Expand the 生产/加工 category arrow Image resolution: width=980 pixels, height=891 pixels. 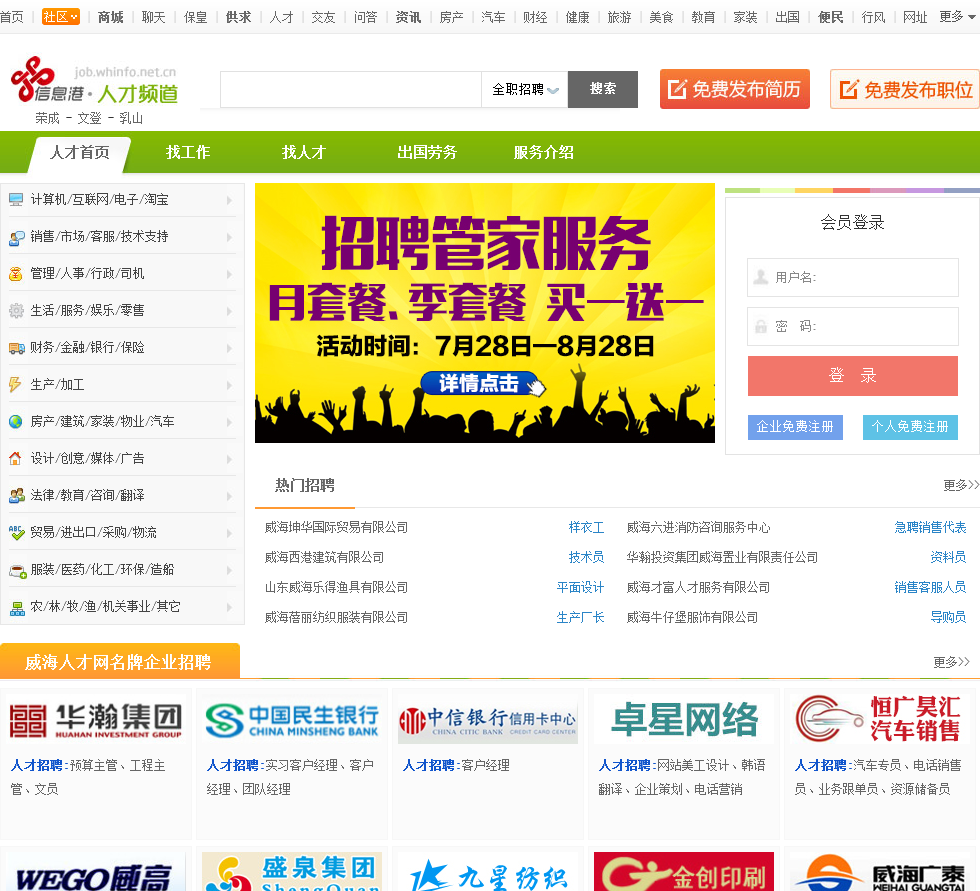click(229, 386)
